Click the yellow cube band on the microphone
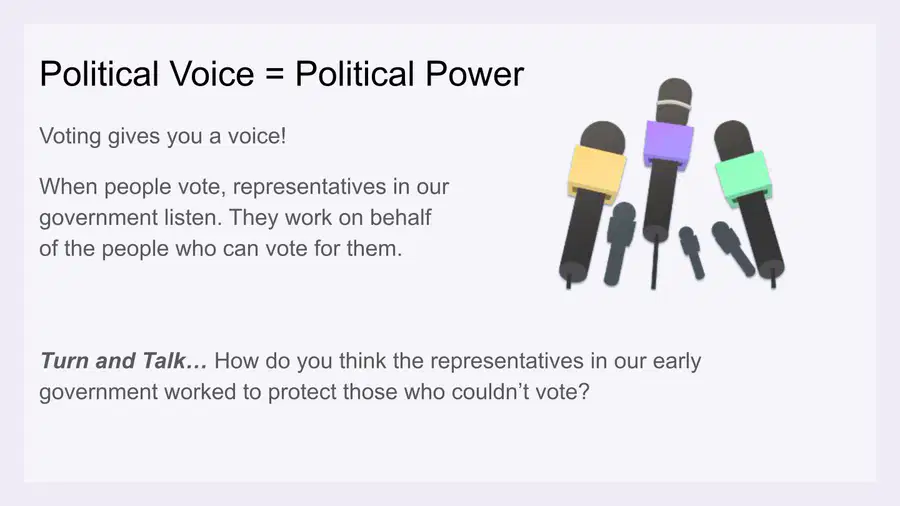This screenshot has width=900, height=506. pyautogui.click(x=596, y=172)
